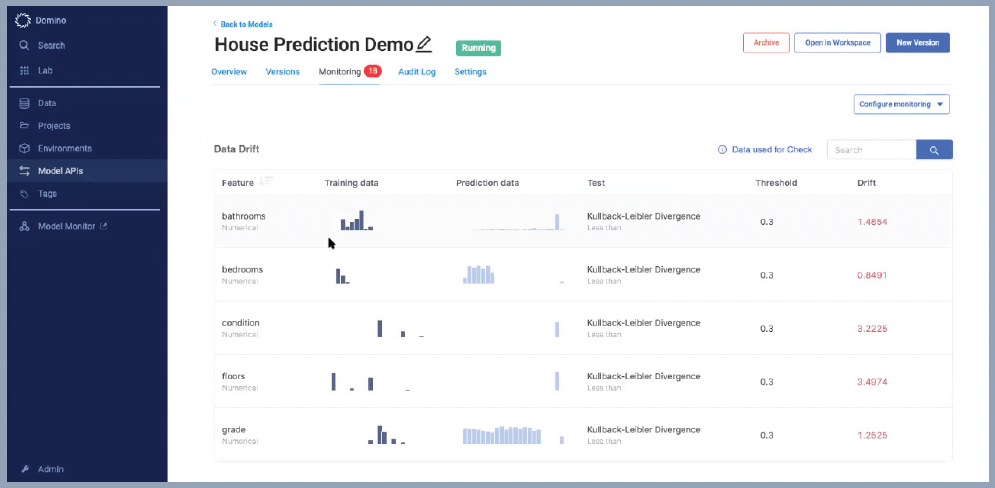Focus the Data Drift search field

click(x=872, y=150)
